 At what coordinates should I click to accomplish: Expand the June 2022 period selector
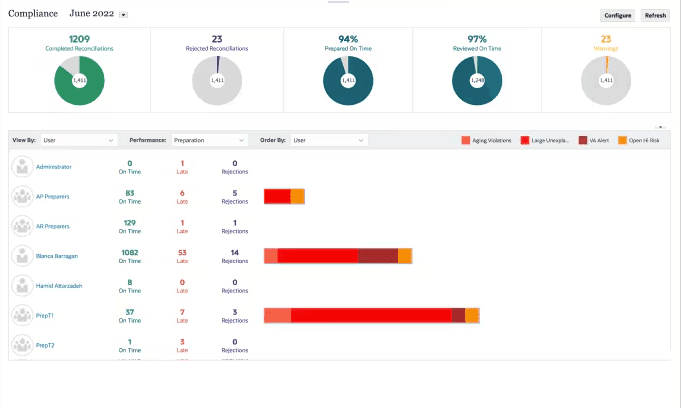pos(123,15)
